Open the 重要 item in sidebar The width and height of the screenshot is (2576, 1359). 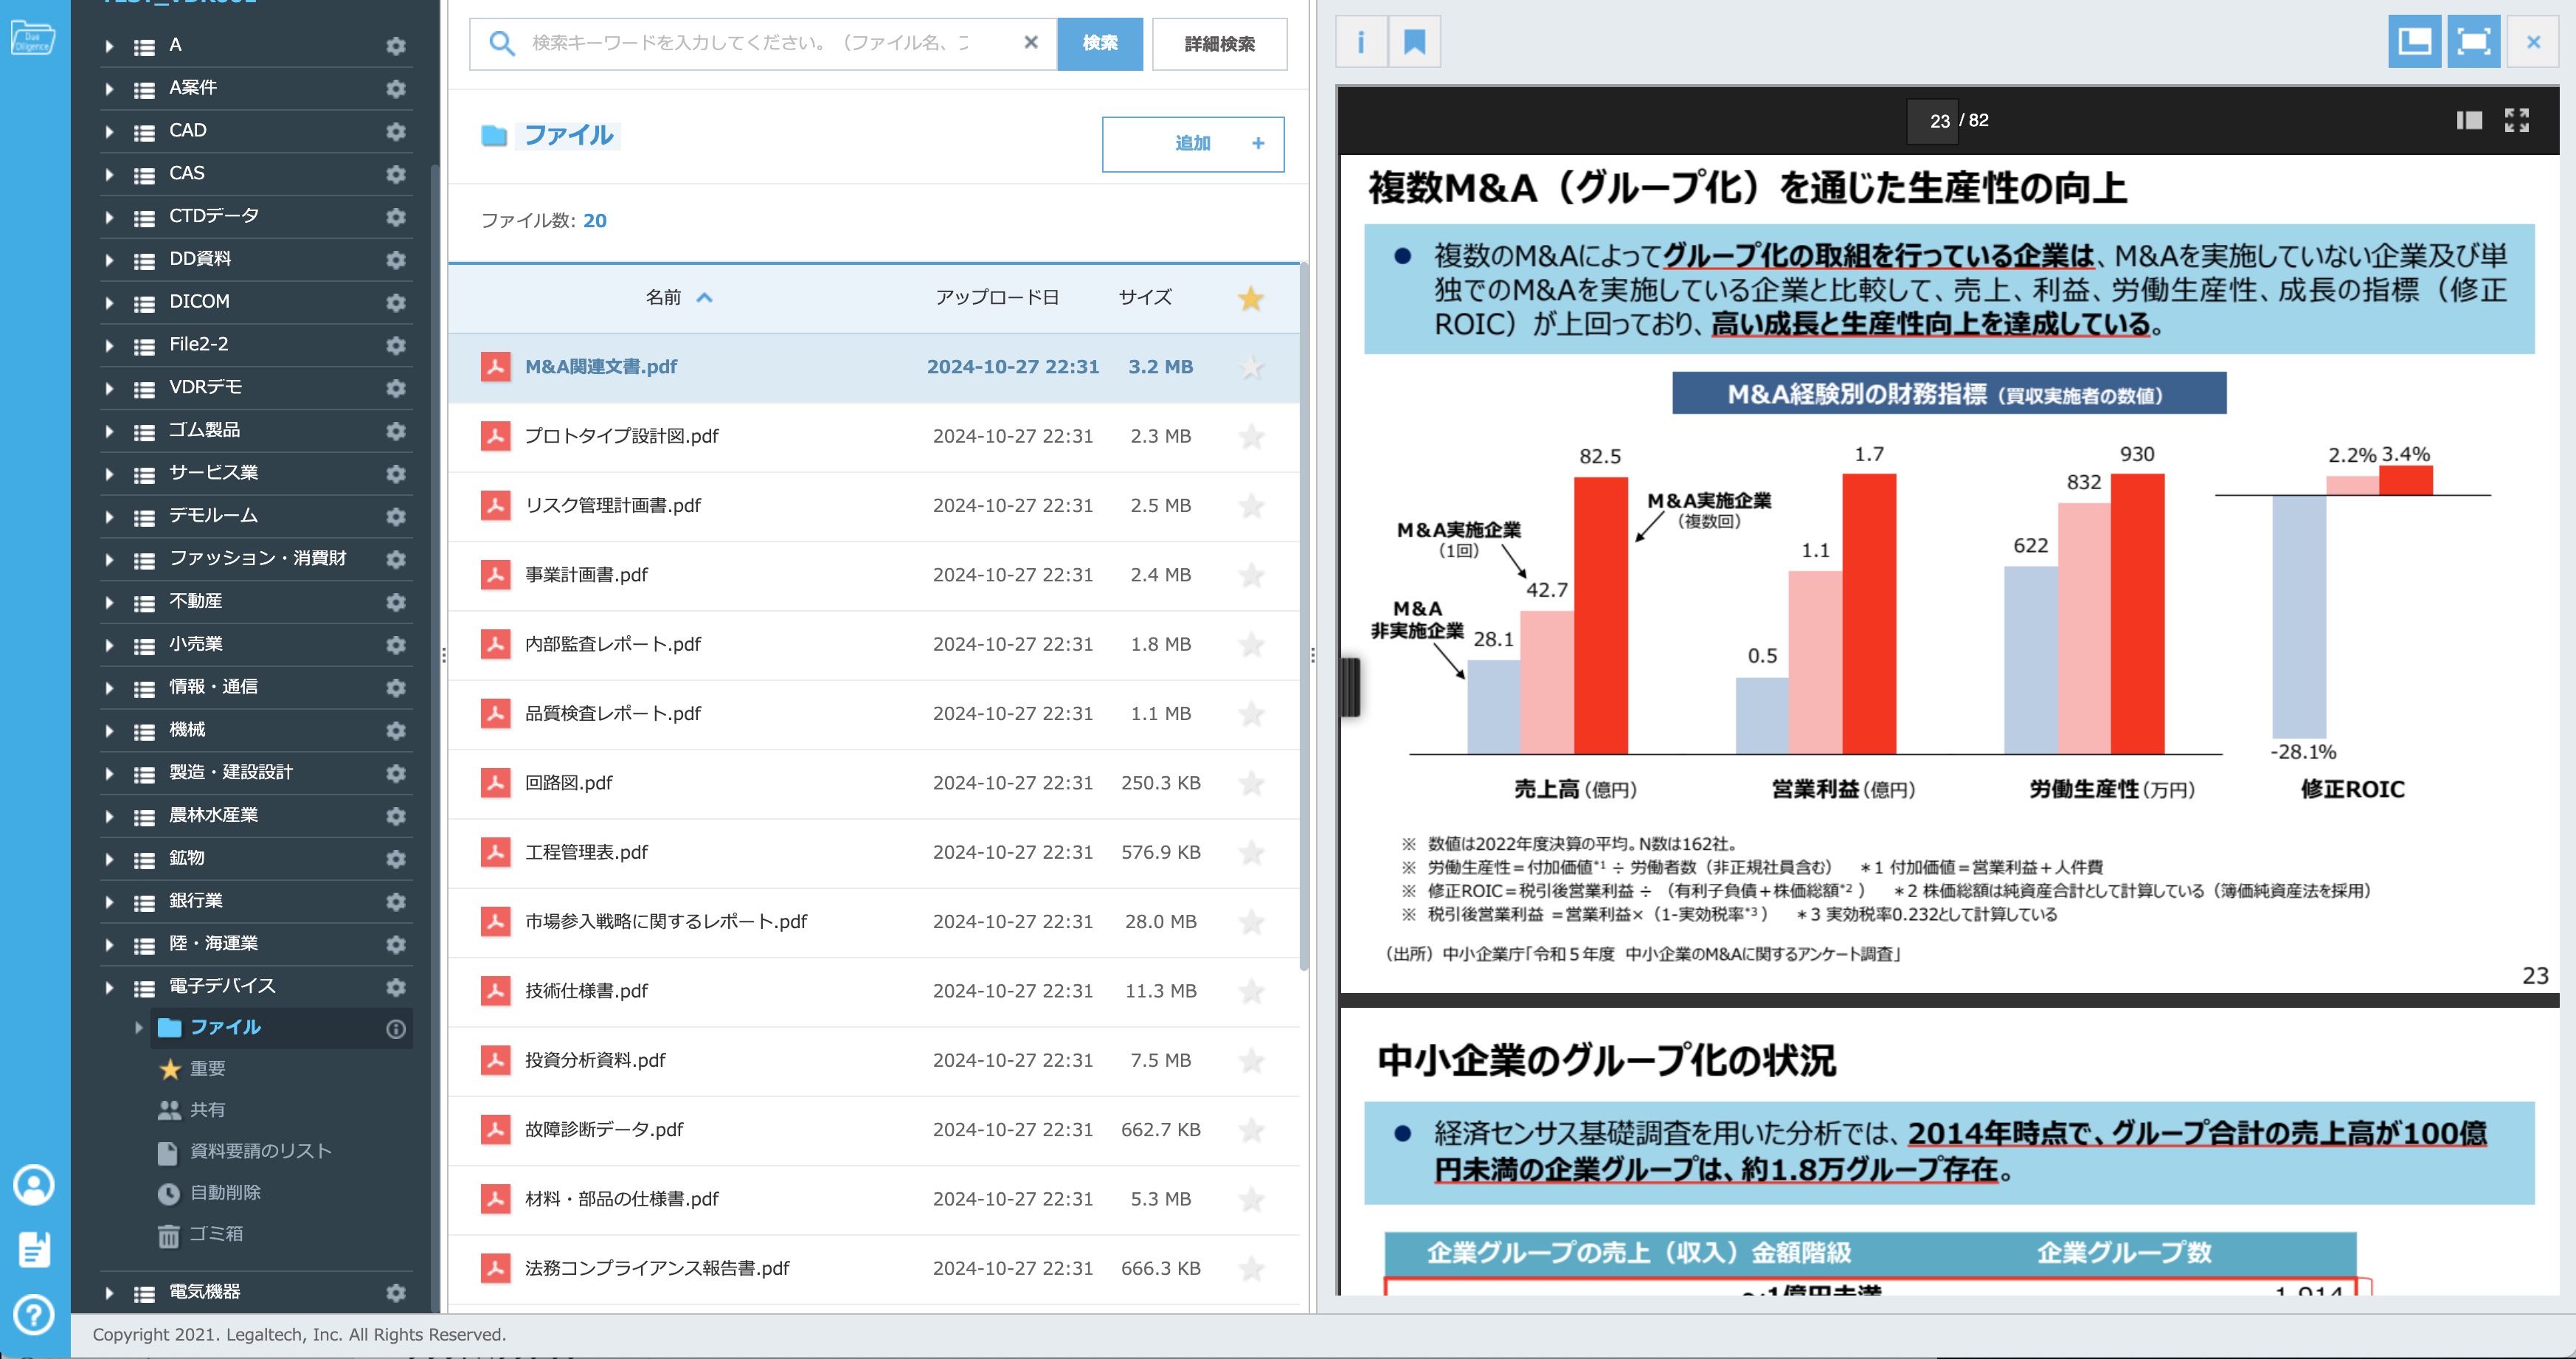click(207, 1069)
